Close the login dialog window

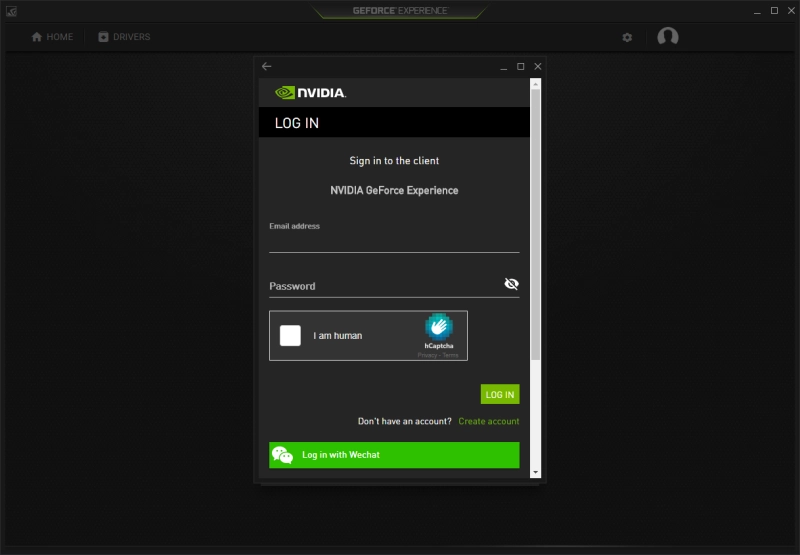[x=538, y=66]
